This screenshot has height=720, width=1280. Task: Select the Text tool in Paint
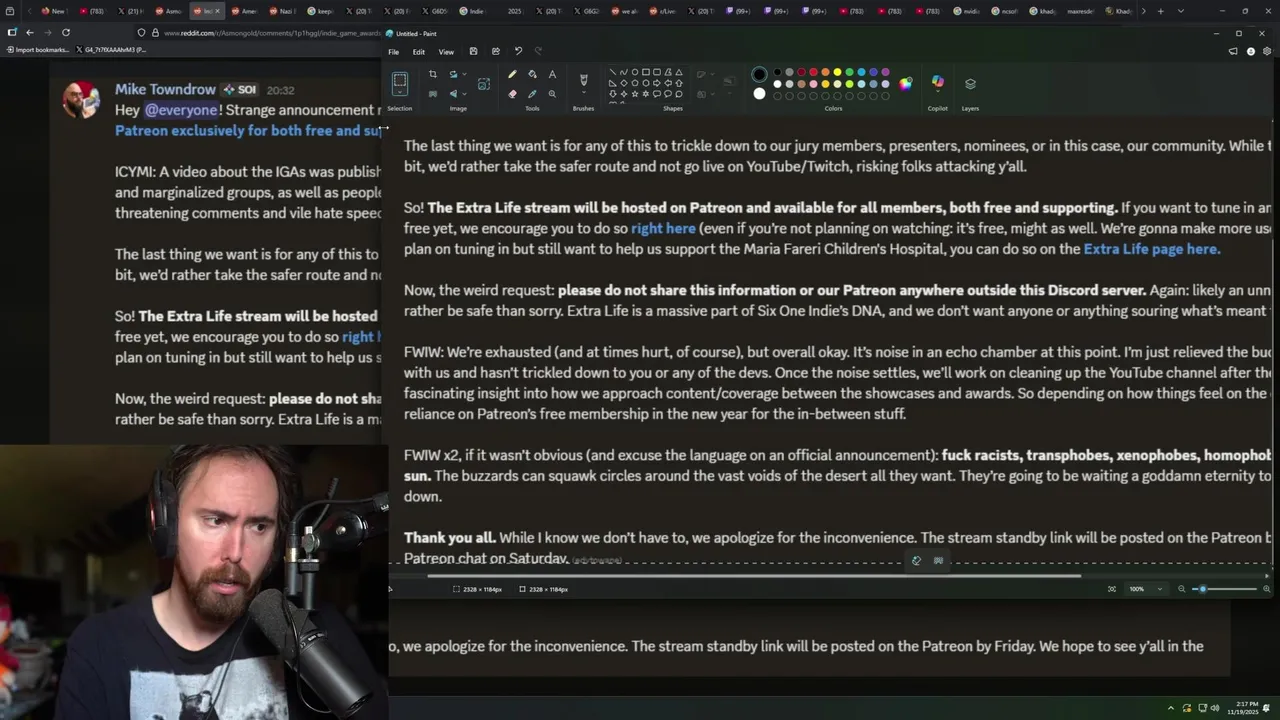552,74
